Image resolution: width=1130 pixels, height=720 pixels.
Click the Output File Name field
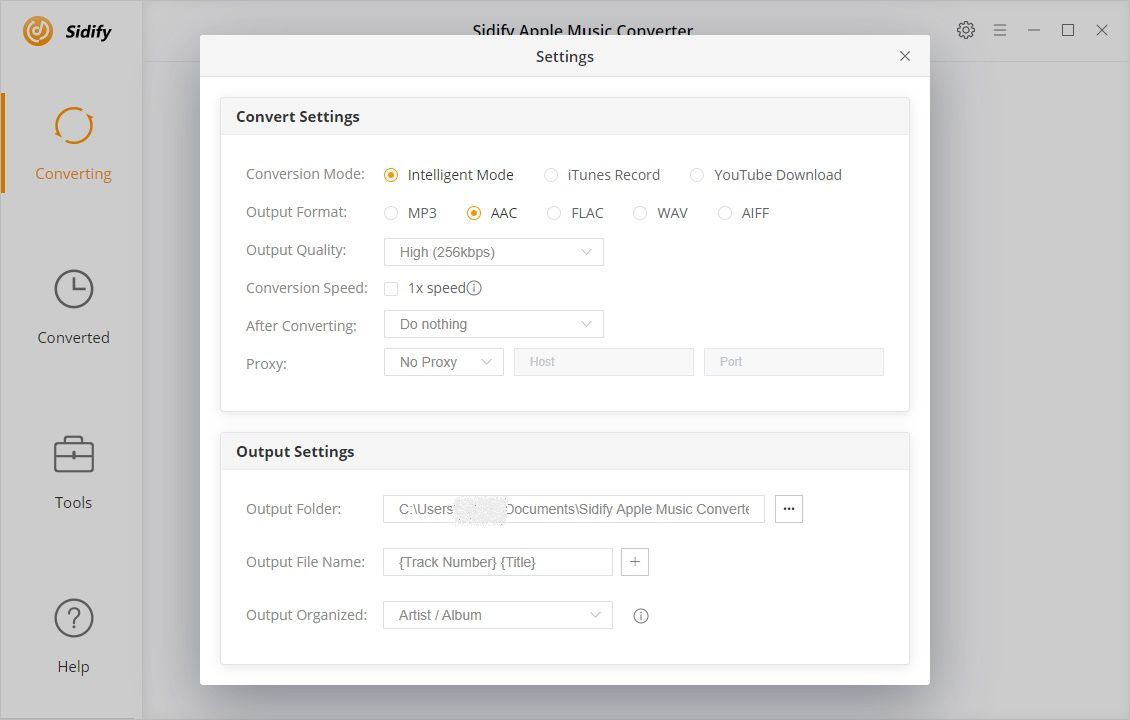pyautogui.click(x=498, y=562)
